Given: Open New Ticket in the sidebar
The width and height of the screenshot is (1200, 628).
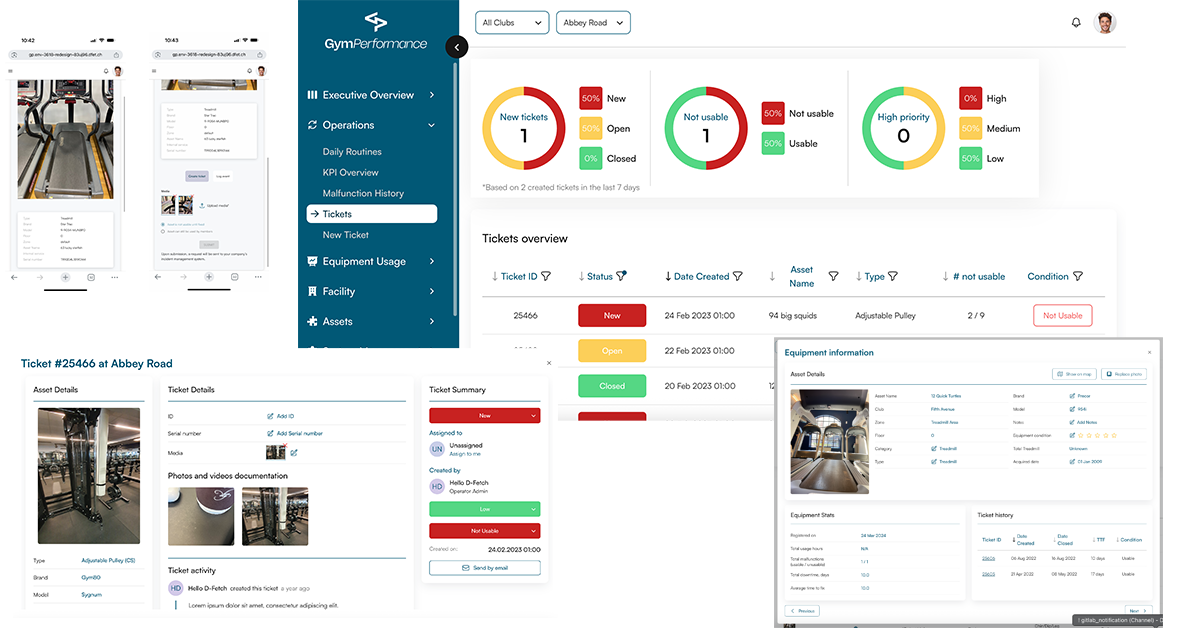Looking at the screenshot, I should pos(346,235).
